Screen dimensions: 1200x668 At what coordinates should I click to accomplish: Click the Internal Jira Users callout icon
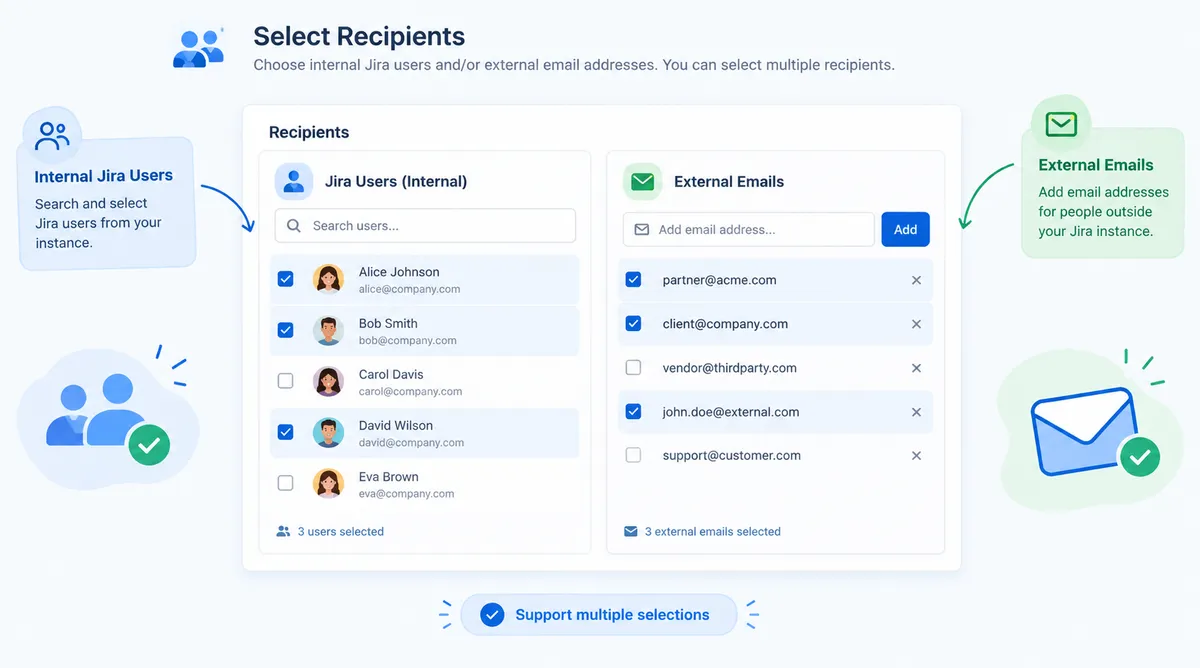pyautogui.click(x=52, y=134)
